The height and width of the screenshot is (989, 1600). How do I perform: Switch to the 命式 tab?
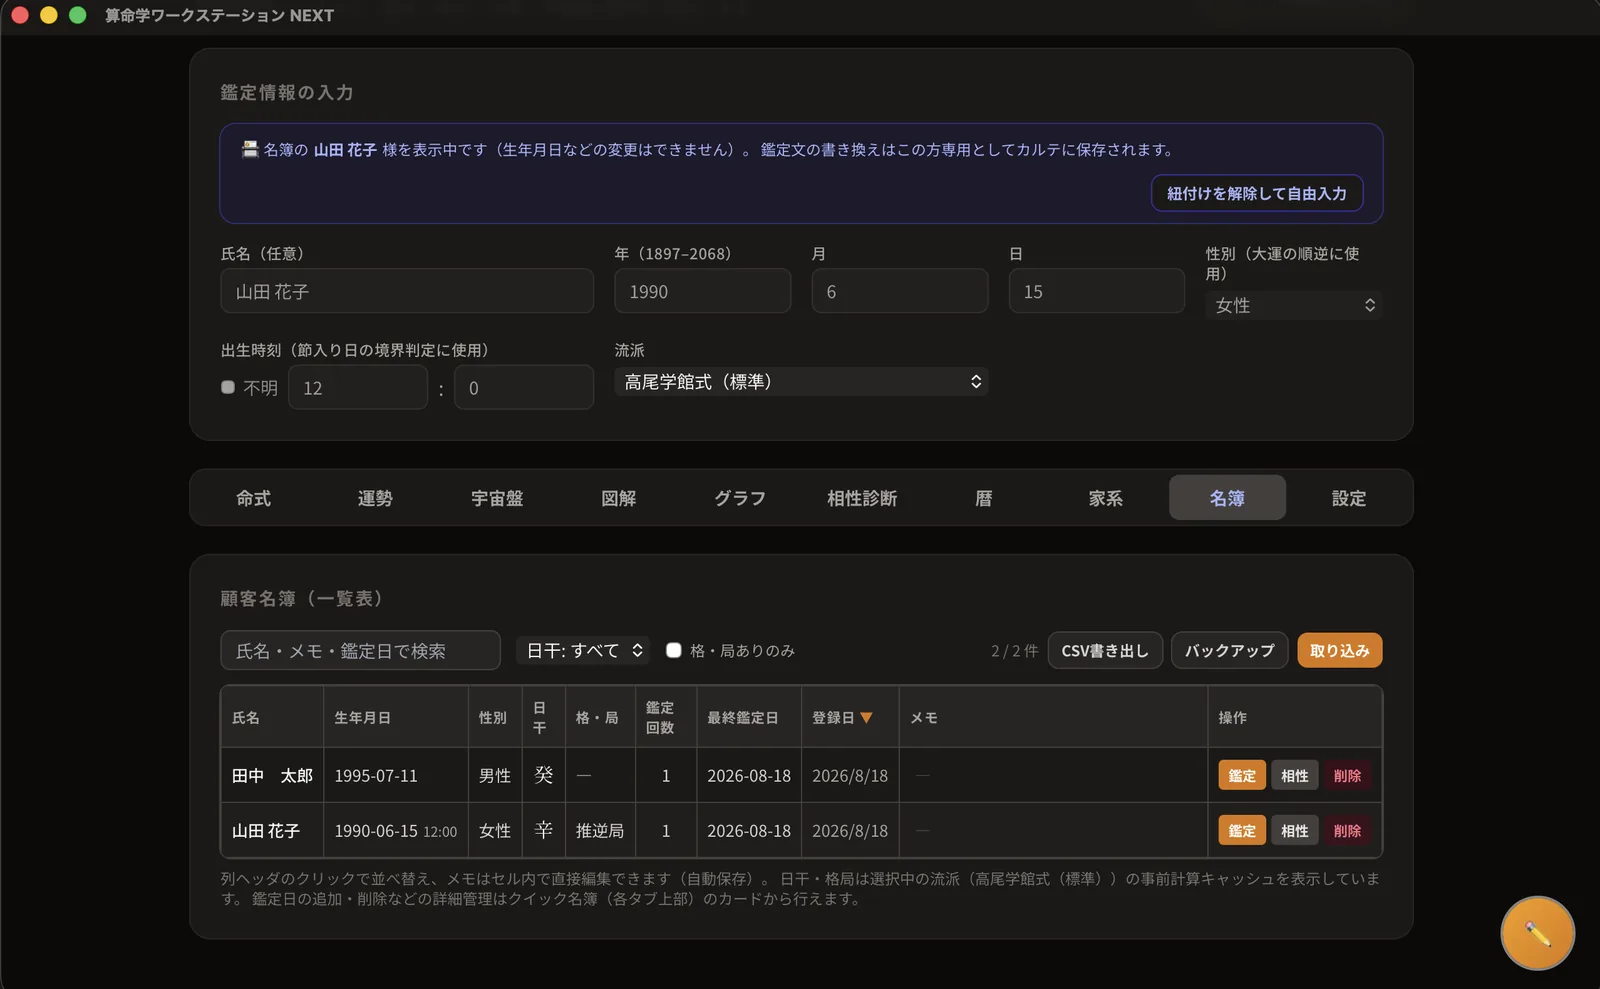(253, 498)
